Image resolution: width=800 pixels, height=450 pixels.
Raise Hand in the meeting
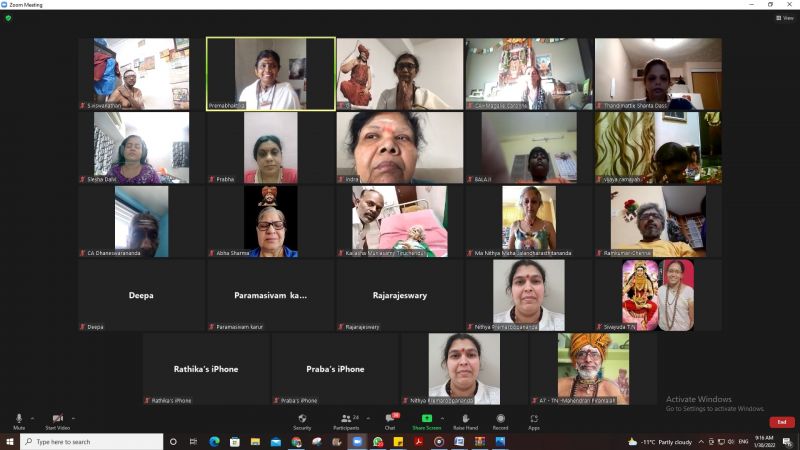coord(465,421)
